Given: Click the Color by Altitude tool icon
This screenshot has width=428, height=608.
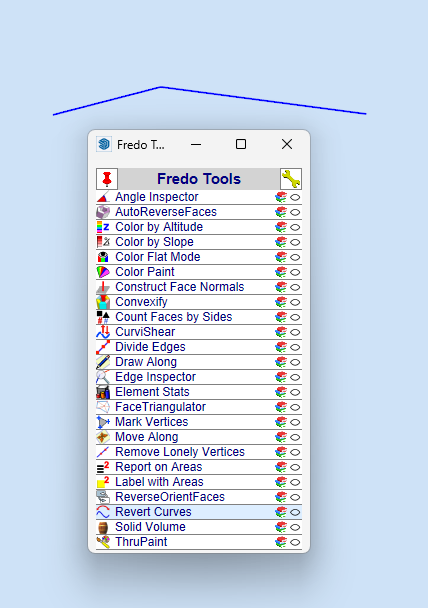Looking at the screenshot, I should 103,227.
